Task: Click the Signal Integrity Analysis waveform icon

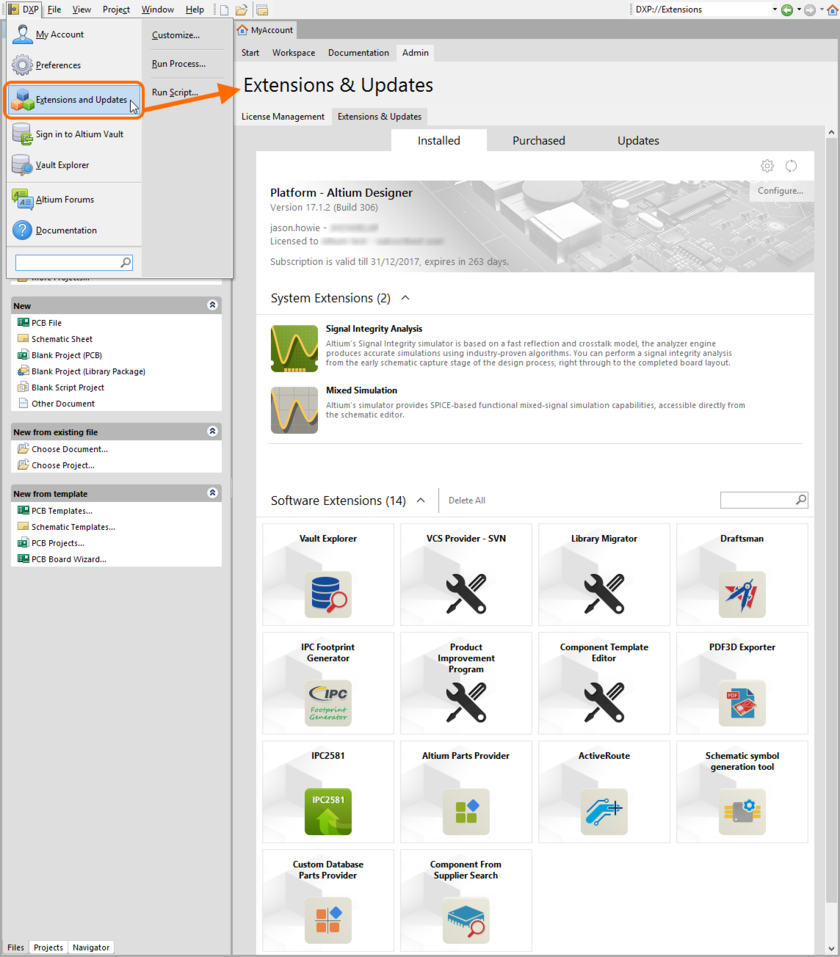Action: point(294,348)
